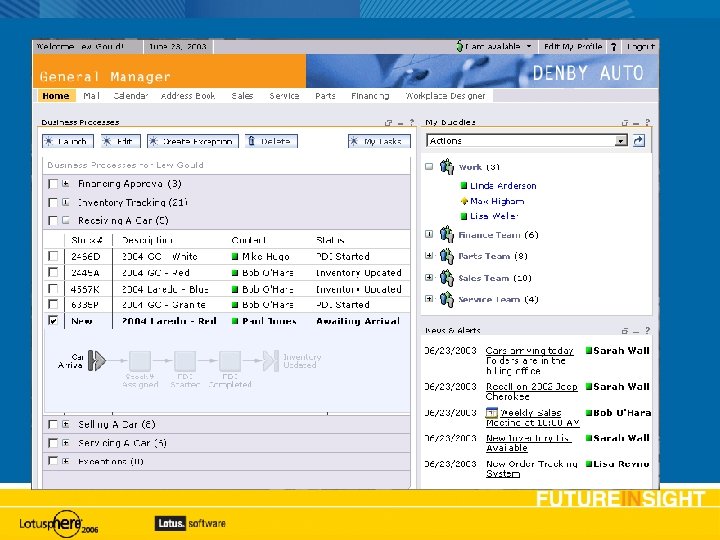The image size is (720, 540).
Task: Check the Servicing A Car checkbox
Action: point(53,443)
